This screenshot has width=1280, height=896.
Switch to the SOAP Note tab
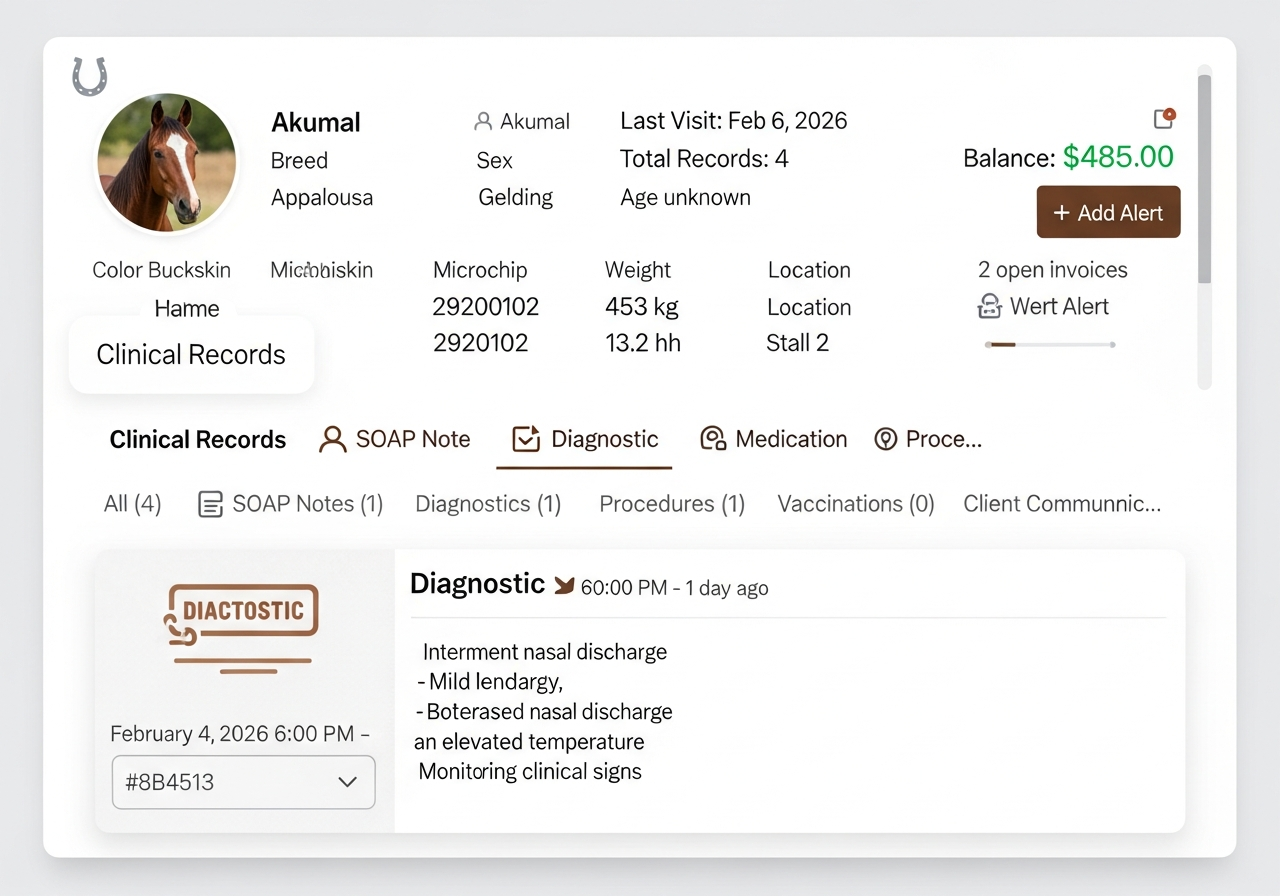click(x=394, y=439)
